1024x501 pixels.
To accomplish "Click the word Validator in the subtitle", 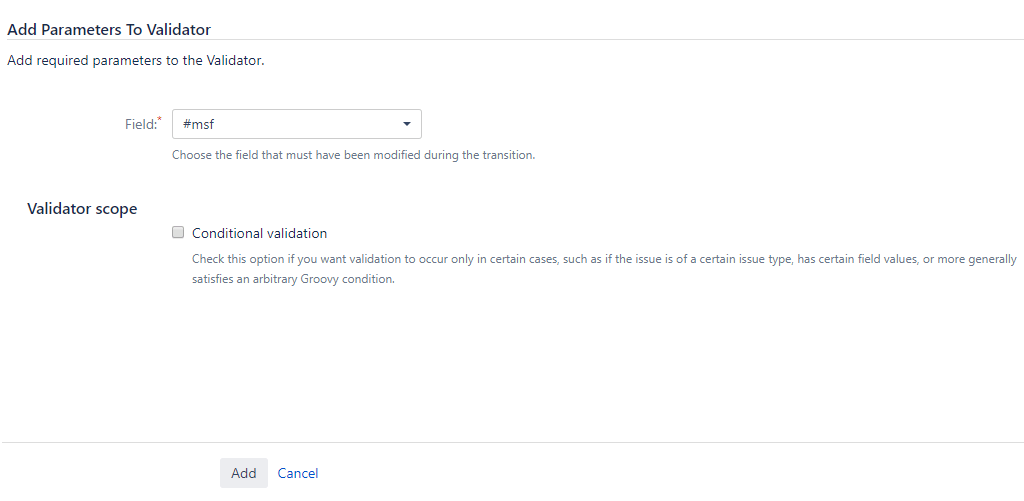I will 234,61.
